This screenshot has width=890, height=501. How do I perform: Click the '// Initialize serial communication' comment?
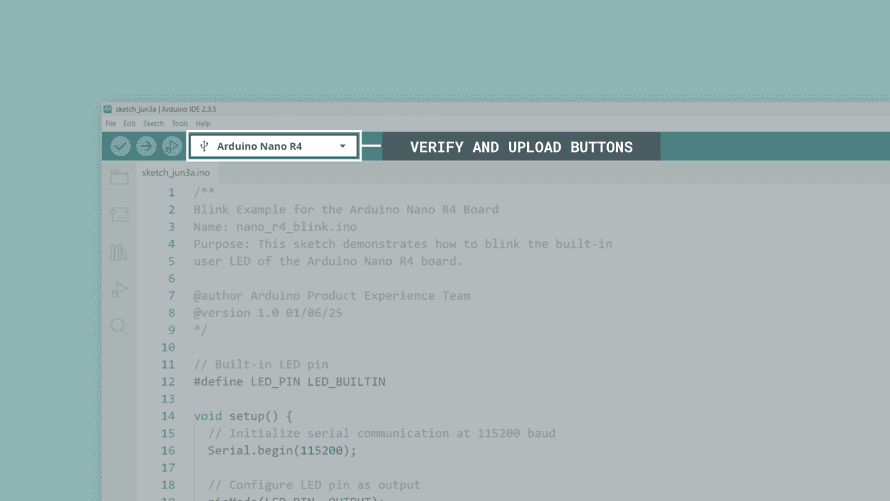point(381,433)
